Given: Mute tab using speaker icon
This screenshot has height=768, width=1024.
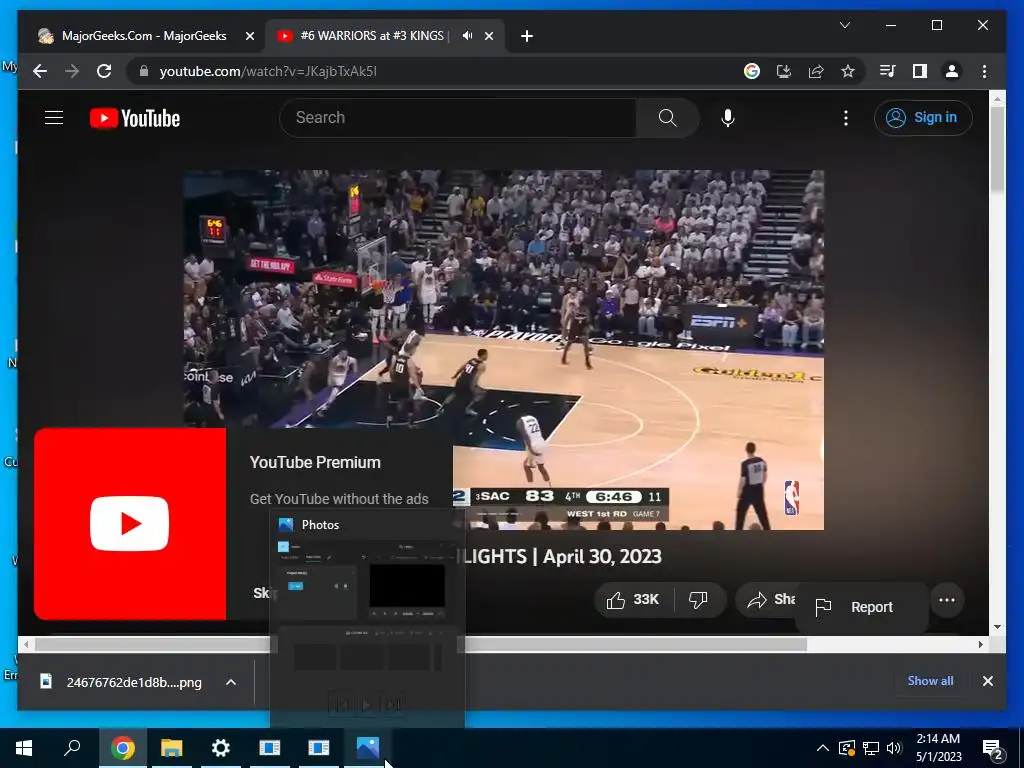Looking at the screenshot, I should pos(467,36).
